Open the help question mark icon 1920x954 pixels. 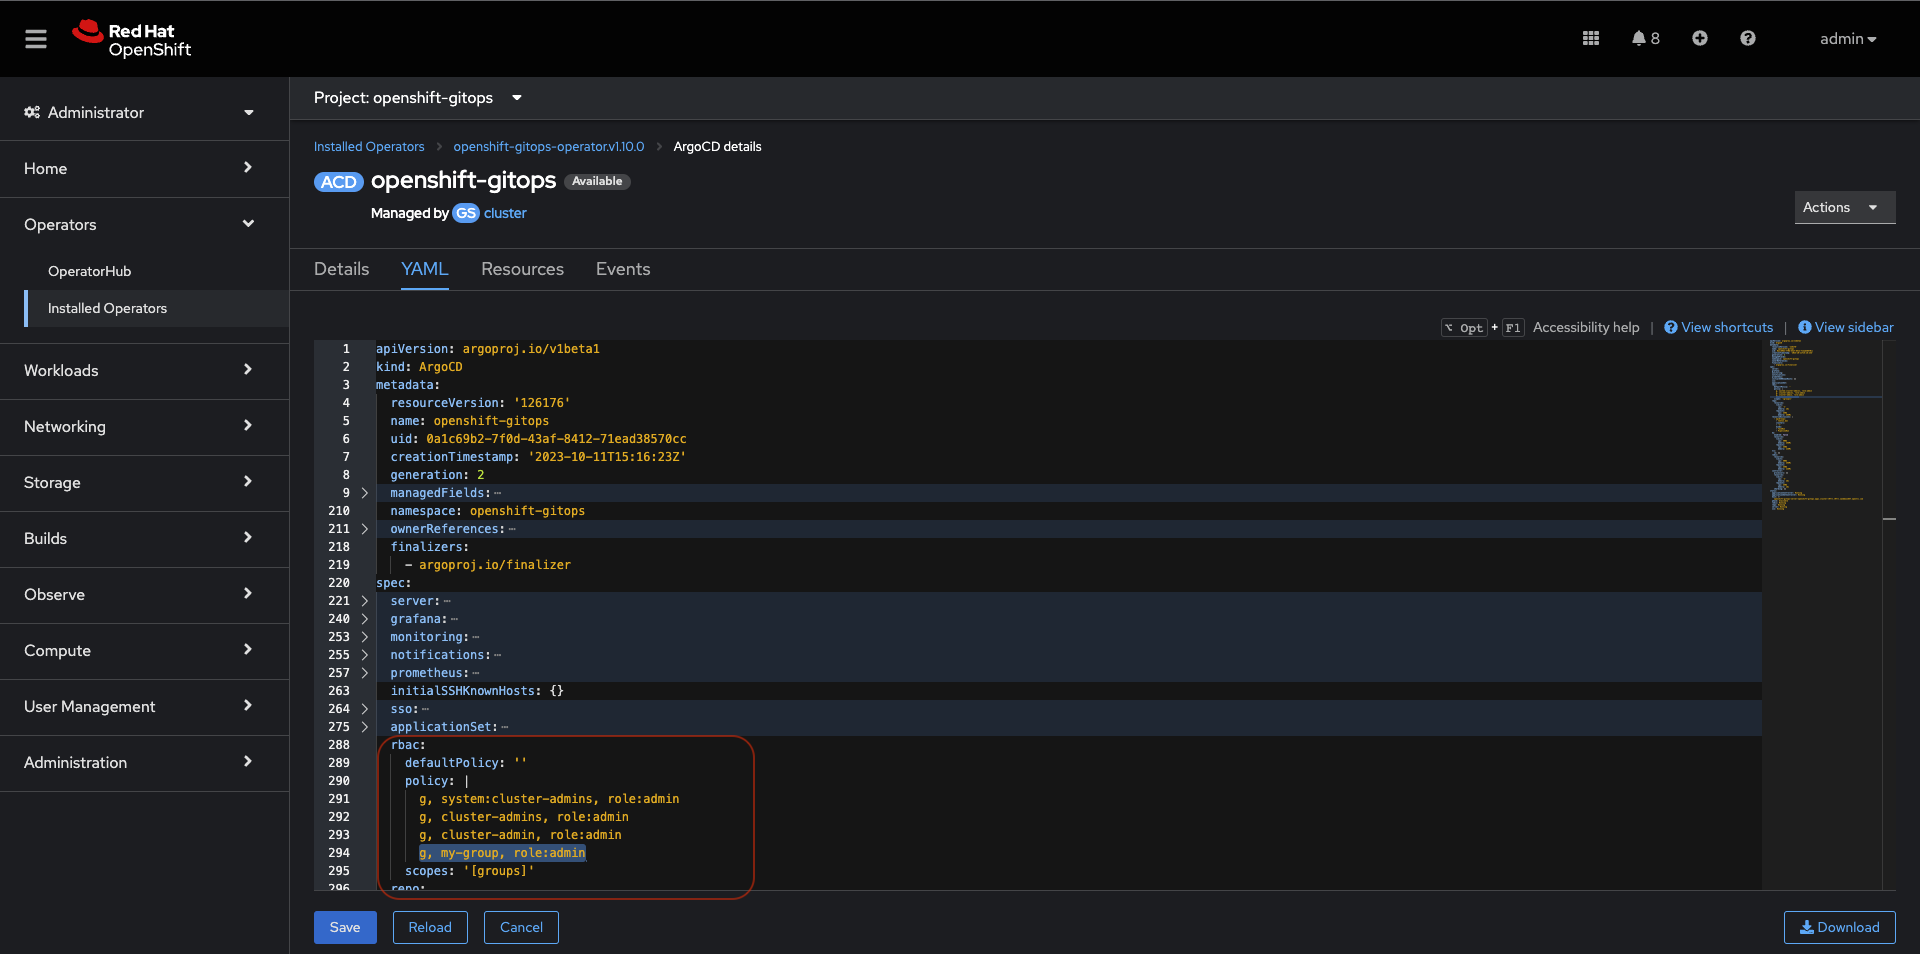tap(1748, 38)
